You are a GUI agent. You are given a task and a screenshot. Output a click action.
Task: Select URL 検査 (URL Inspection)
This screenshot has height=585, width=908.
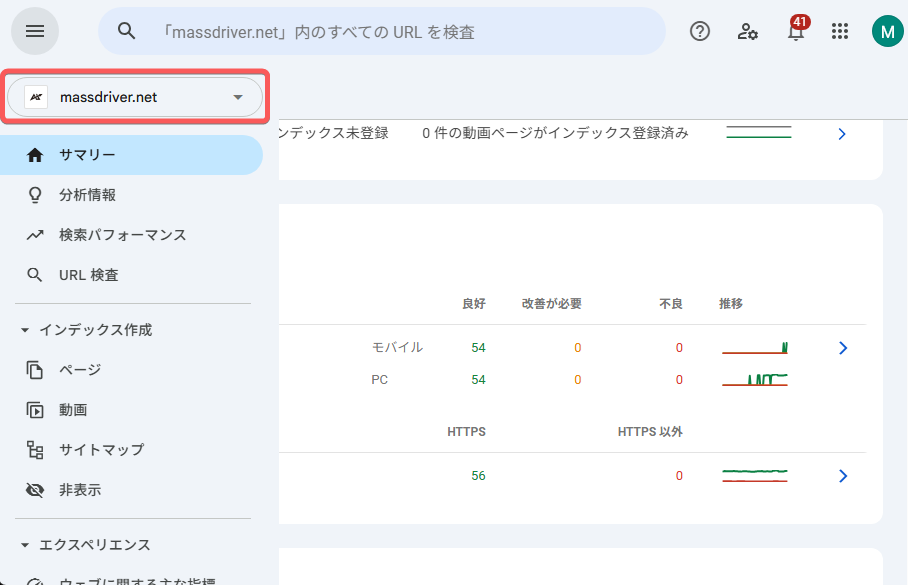click(x=90, y=274)
